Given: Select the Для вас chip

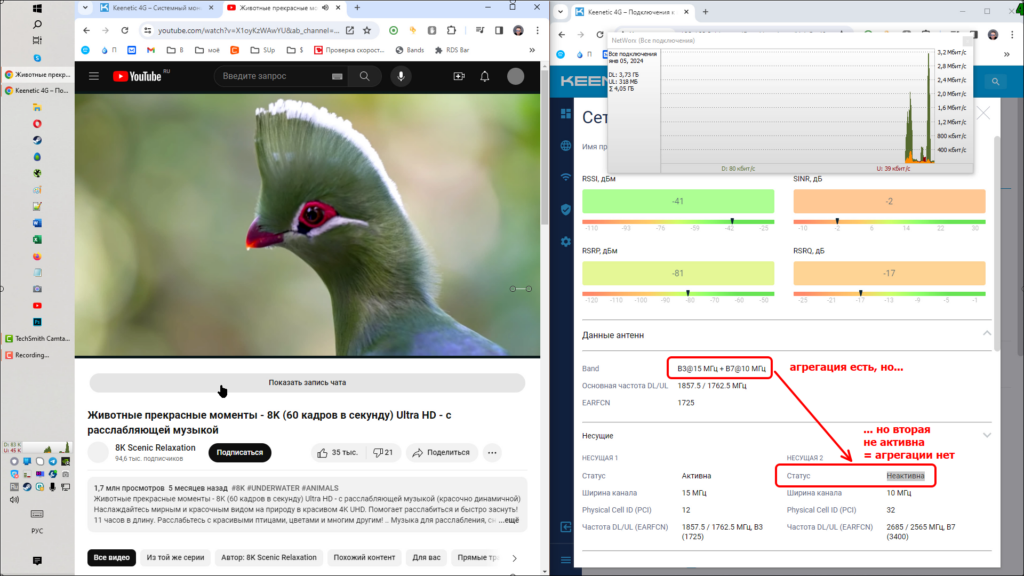Looking at the screenshot, I should click(426, 558).
